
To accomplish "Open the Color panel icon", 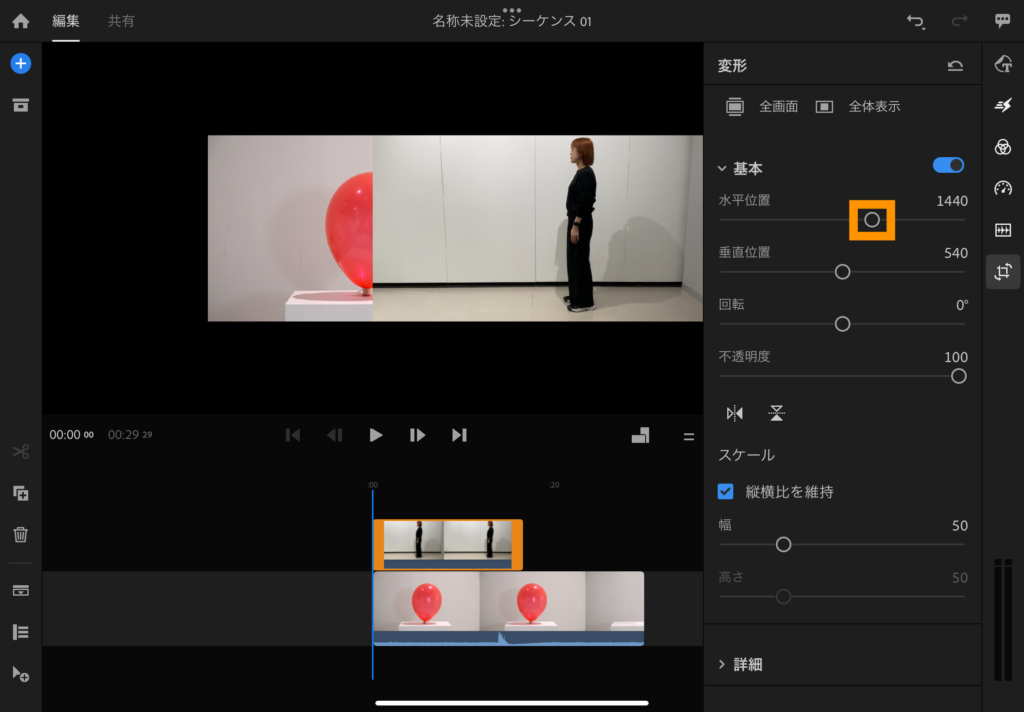I will (1003, 147).
